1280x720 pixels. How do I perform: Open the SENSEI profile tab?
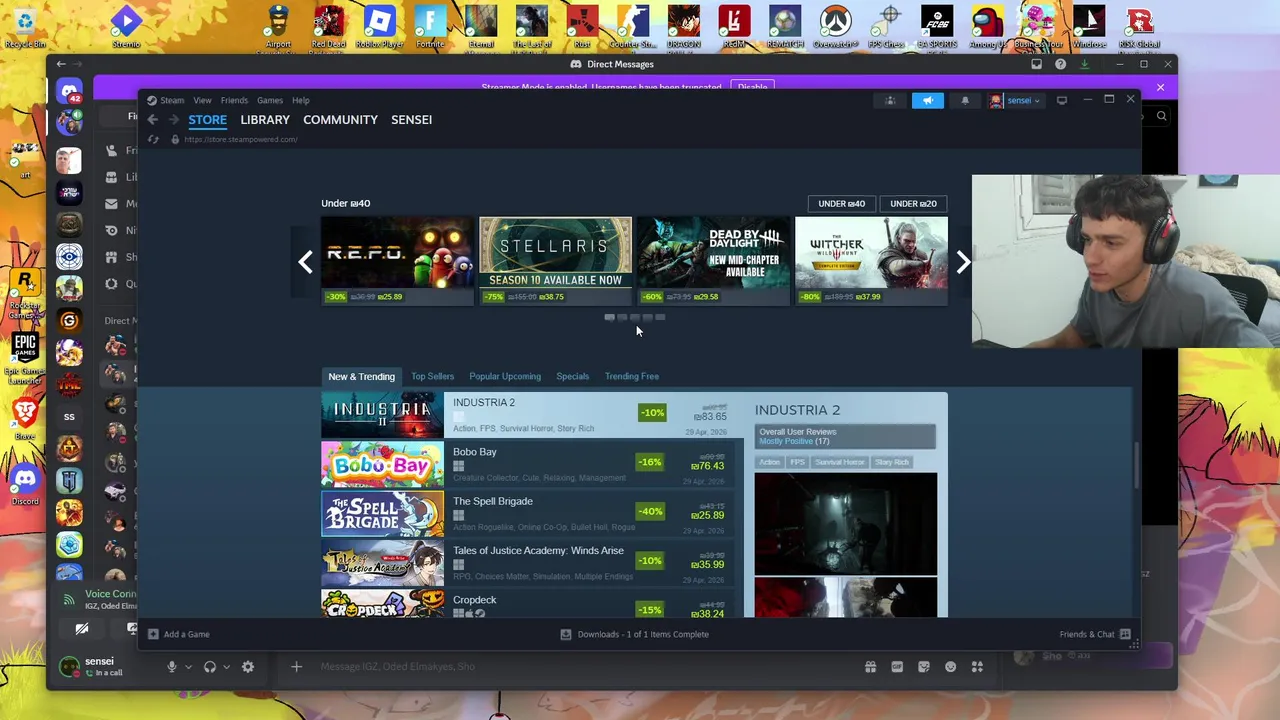tap(411, 120)
